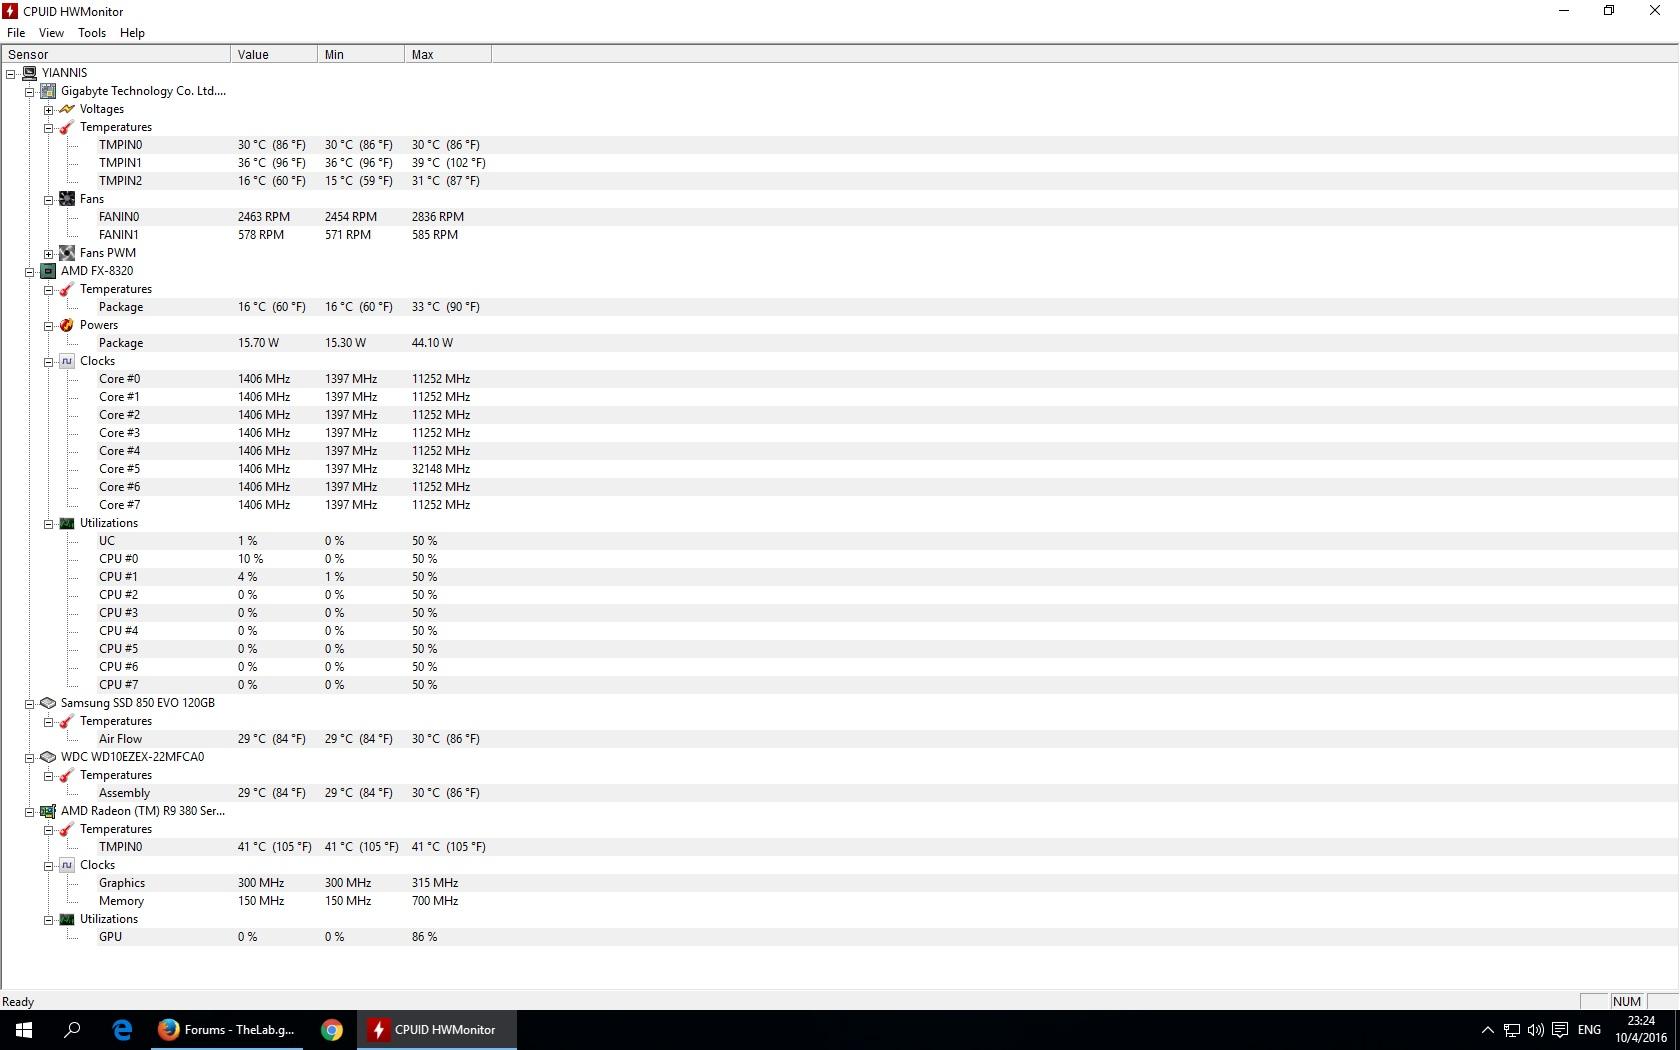
Task: Click the Gigabyte Temperatures thermometer icon
Action: coord(67,127)
